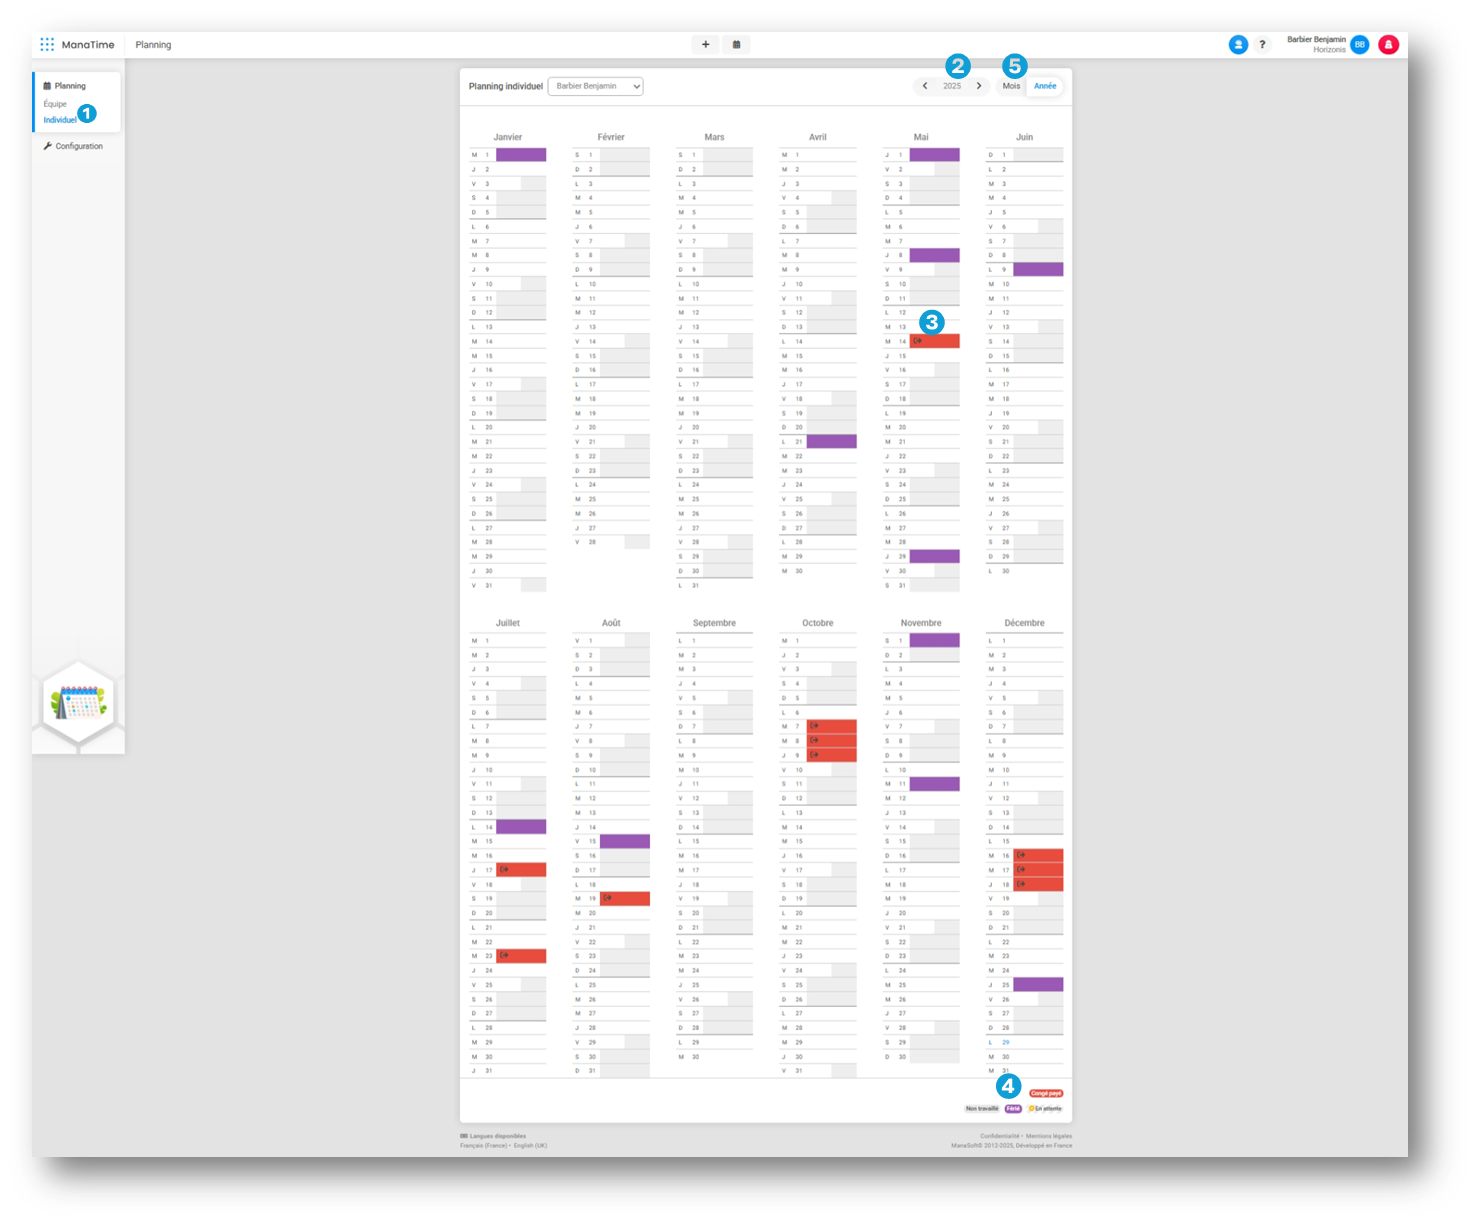Open the calendar icon in top toolbar
Screen dimensions: 1473x1222
click(x=737, y=45)
